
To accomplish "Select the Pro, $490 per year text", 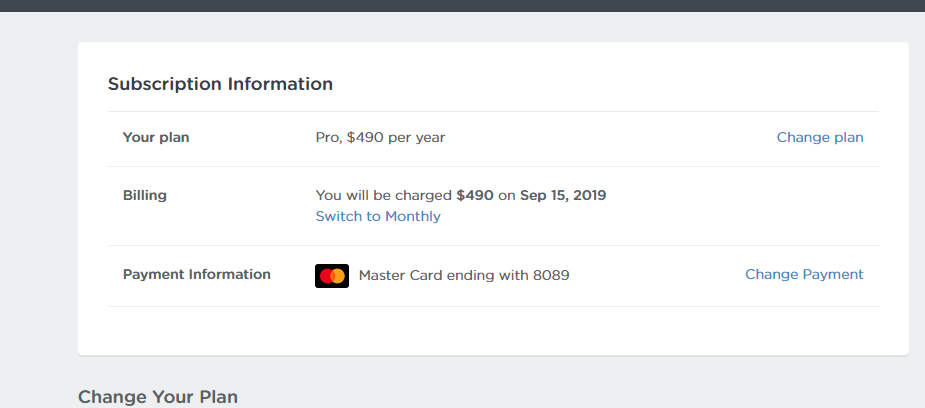I will pyautogui.click(x=380, y=138).
